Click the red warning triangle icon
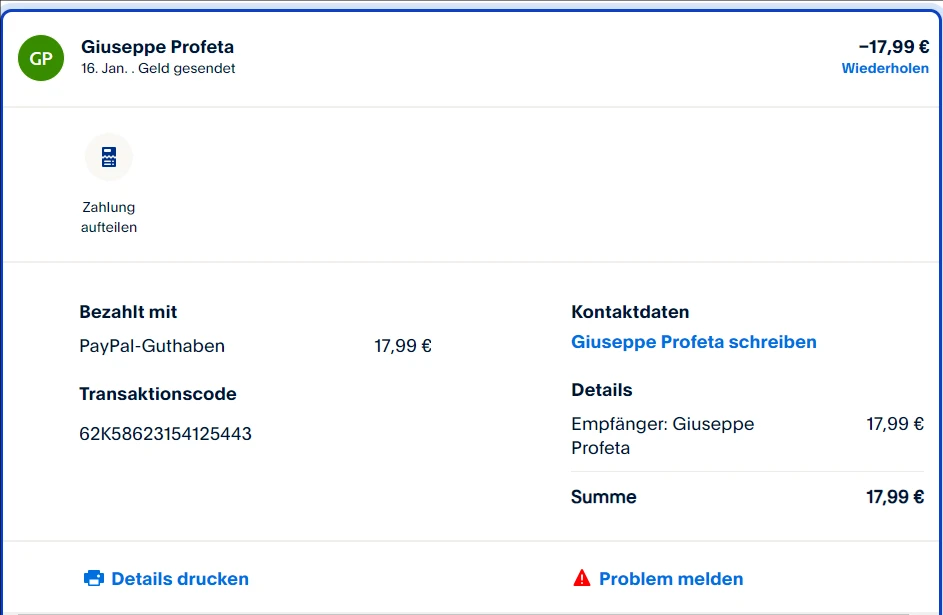943x615 pixels. click(582, 578)
